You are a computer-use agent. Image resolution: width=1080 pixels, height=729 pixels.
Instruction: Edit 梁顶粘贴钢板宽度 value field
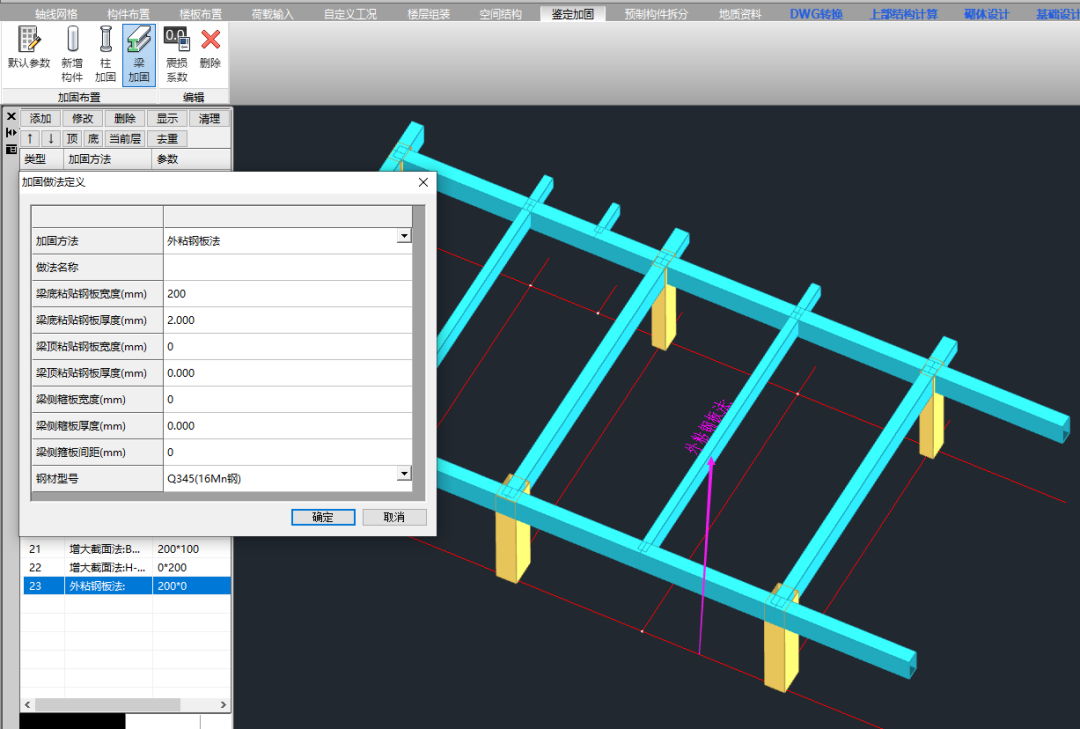287,347
